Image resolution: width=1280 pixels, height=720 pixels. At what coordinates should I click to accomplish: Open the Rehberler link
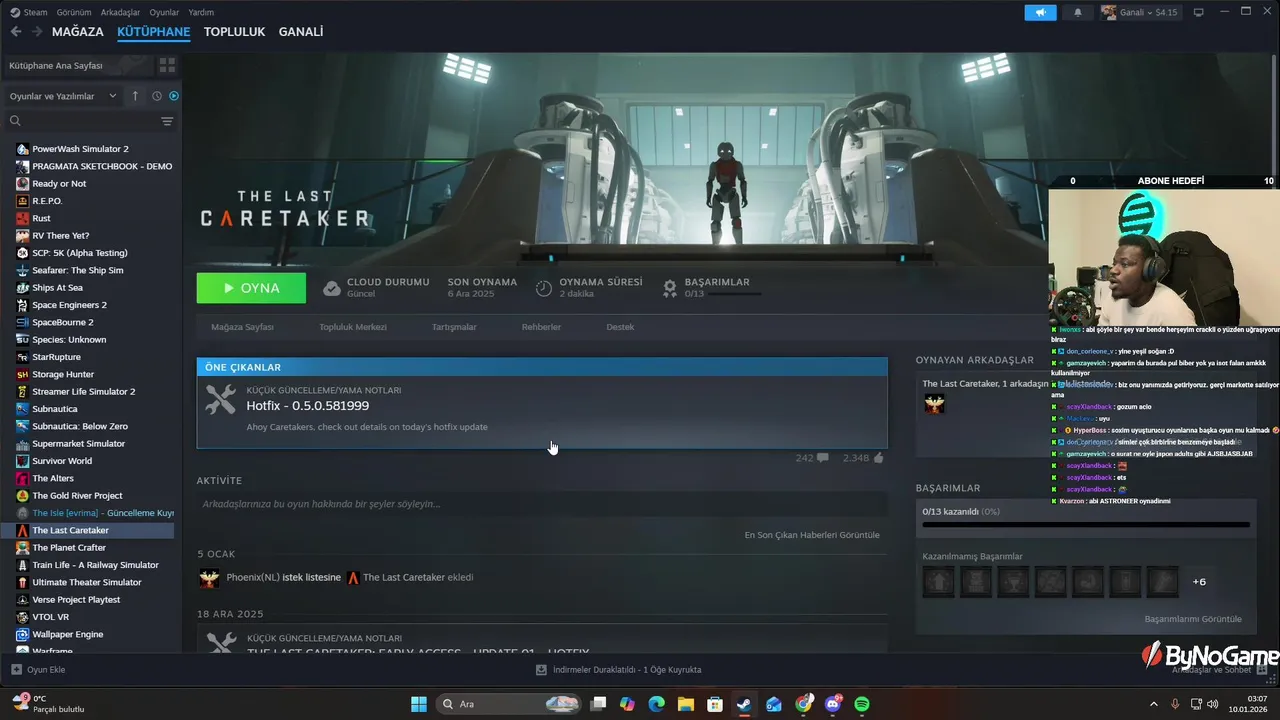(541, 327)
